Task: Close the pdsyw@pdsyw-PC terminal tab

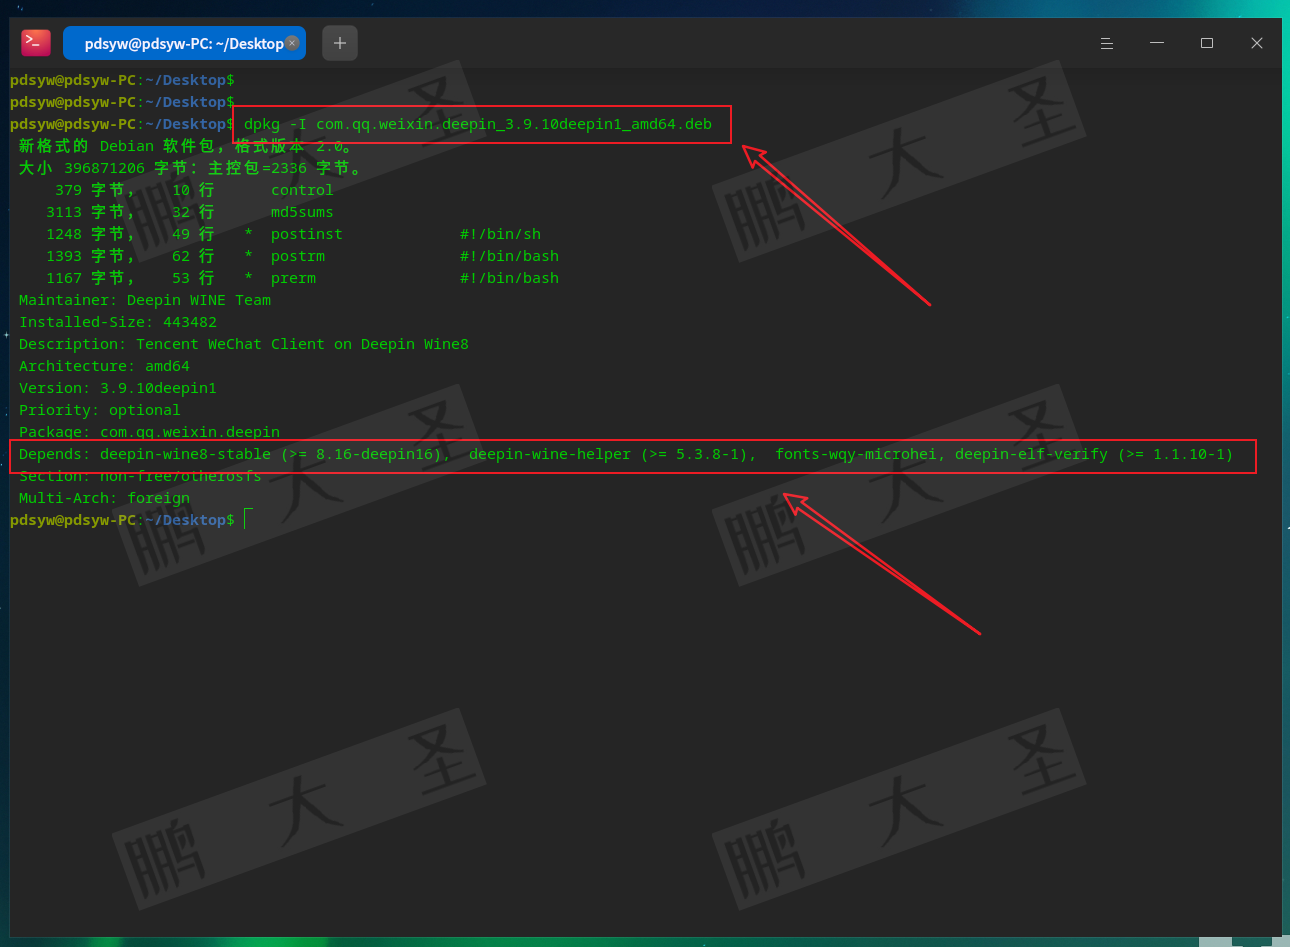Action: click(x=292, y=43)
